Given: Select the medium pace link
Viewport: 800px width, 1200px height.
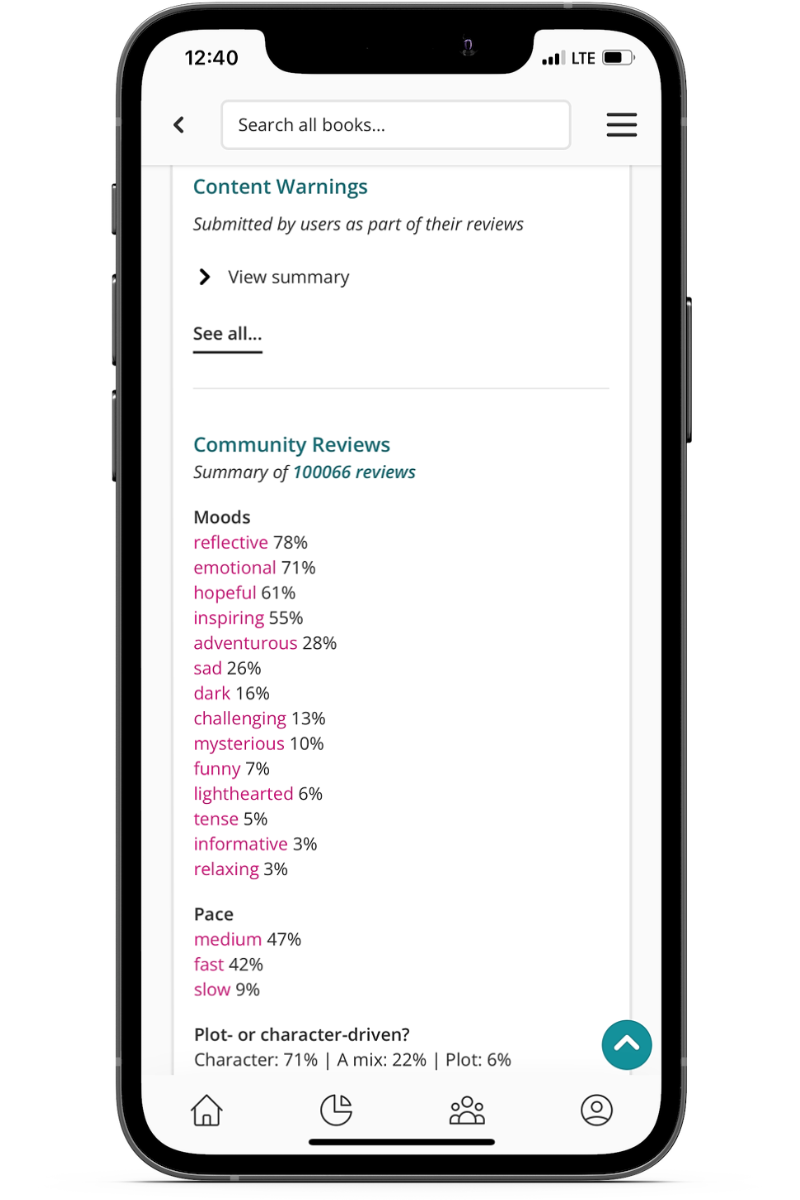Looking at the screenshot, I should coord(227,940).
